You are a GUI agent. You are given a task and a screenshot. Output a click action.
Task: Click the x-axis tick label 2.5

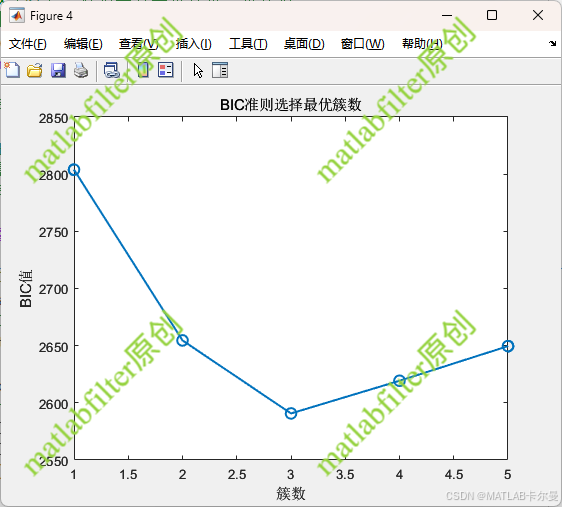[237, 475]
